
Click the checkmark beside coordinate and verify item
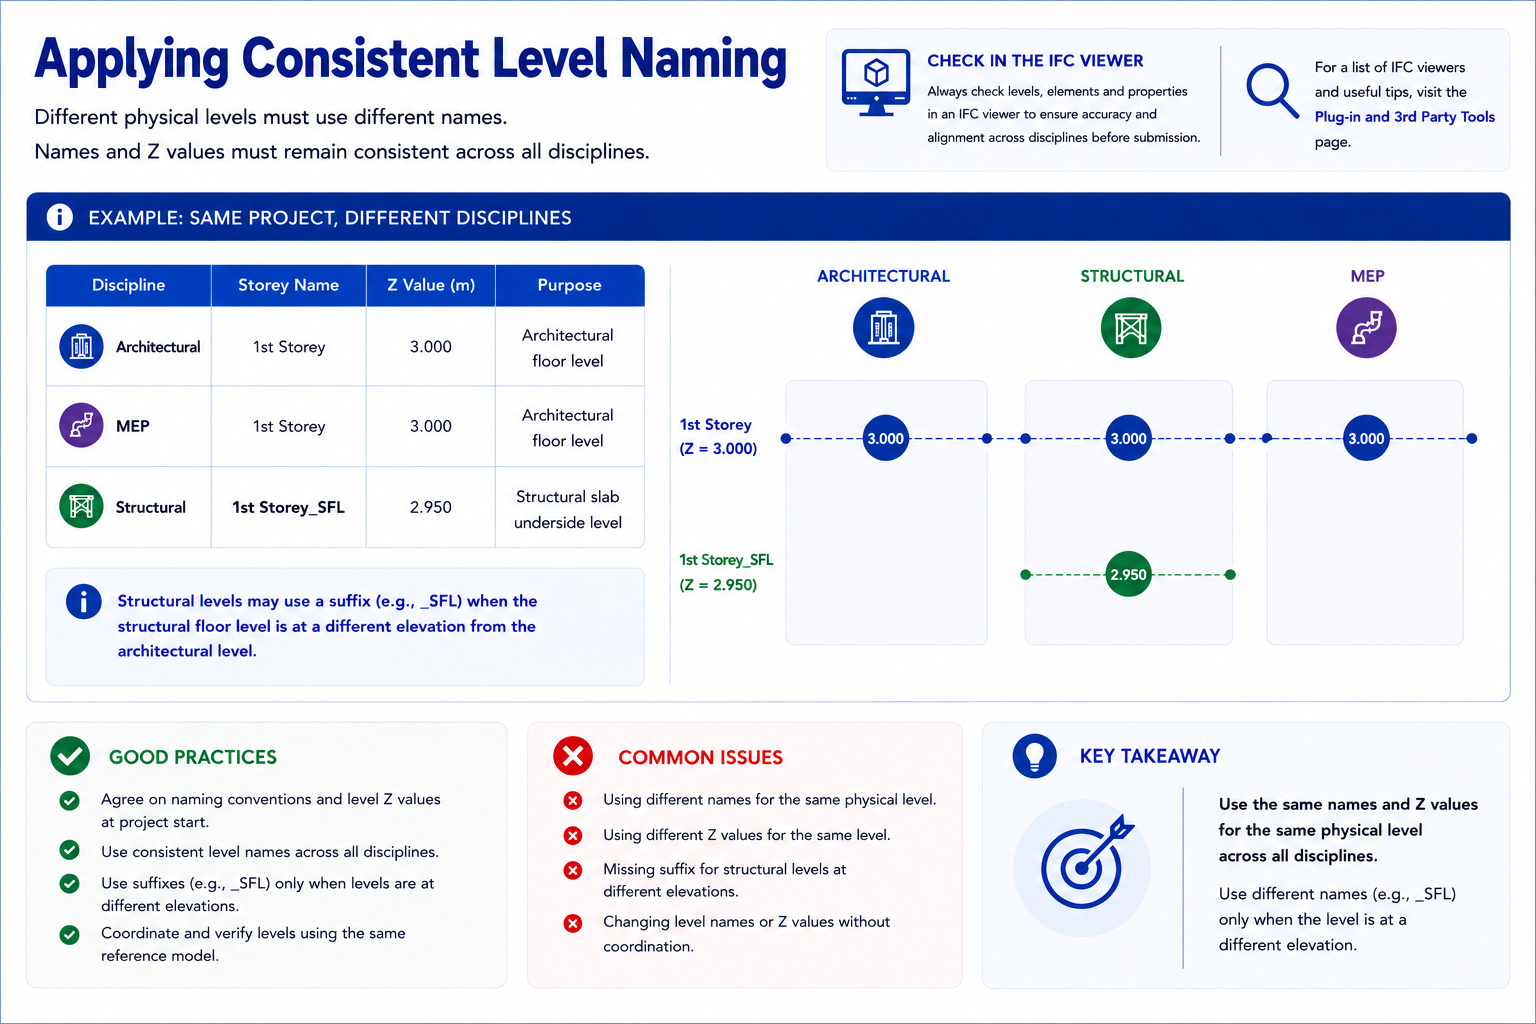pos(69,935)
